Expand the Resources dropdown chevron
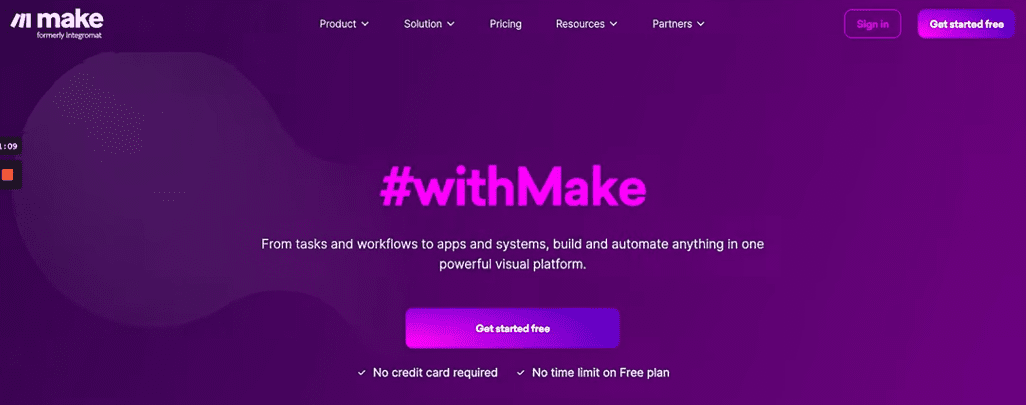The width and height of the screenshot is (1026, 405). [614, 24]
